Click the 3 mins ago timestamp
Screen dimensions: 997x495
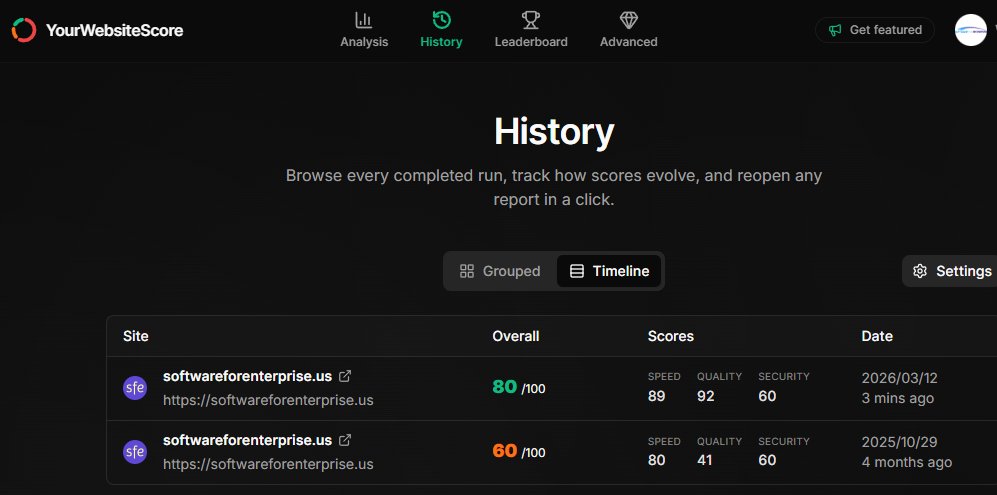pos(898,398)
